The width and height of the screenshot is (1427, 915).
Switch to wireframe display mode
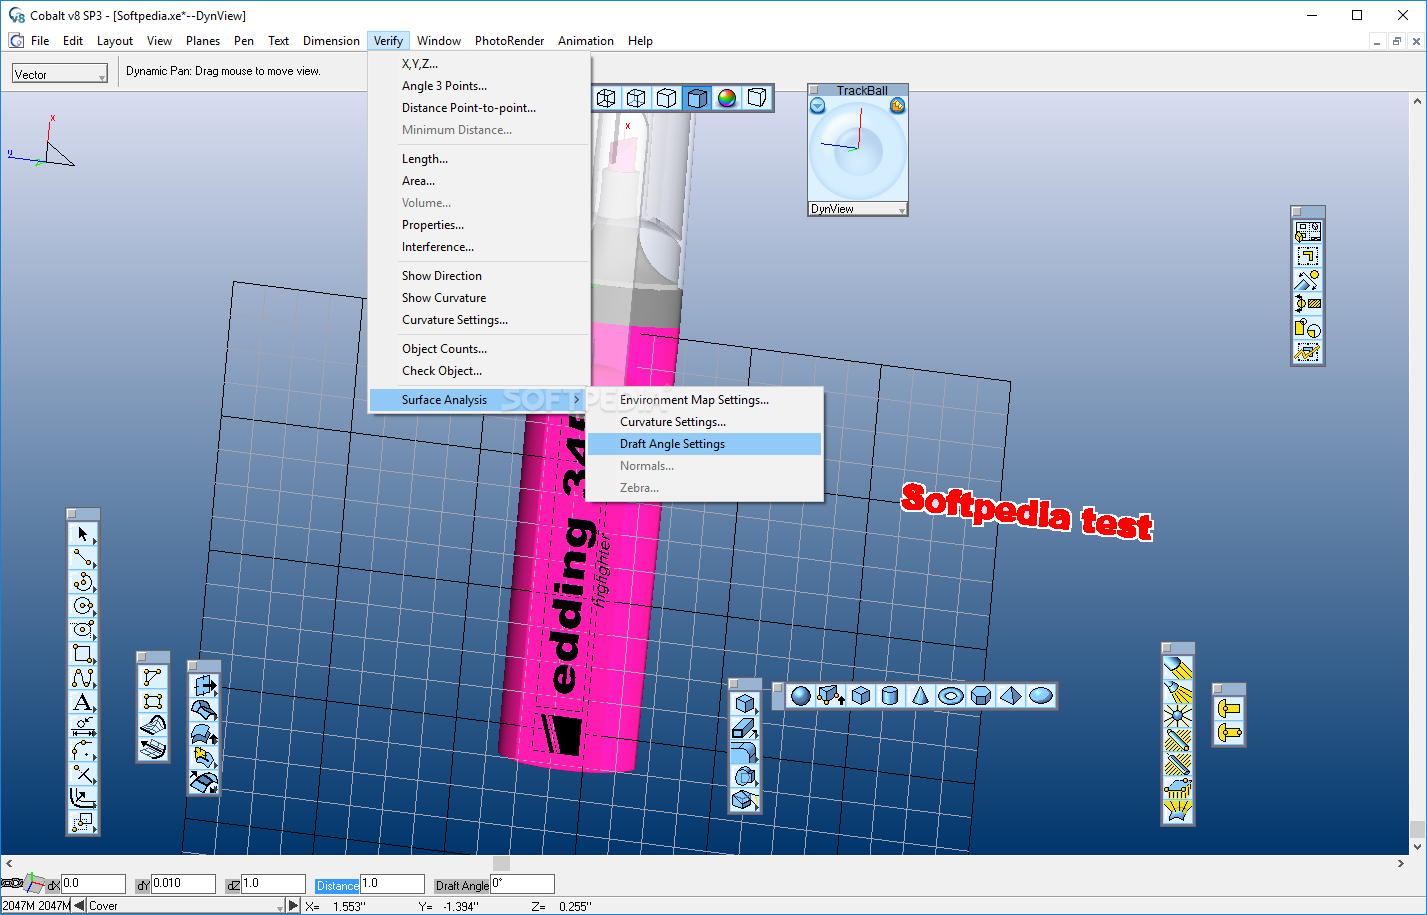pos(606,98)
